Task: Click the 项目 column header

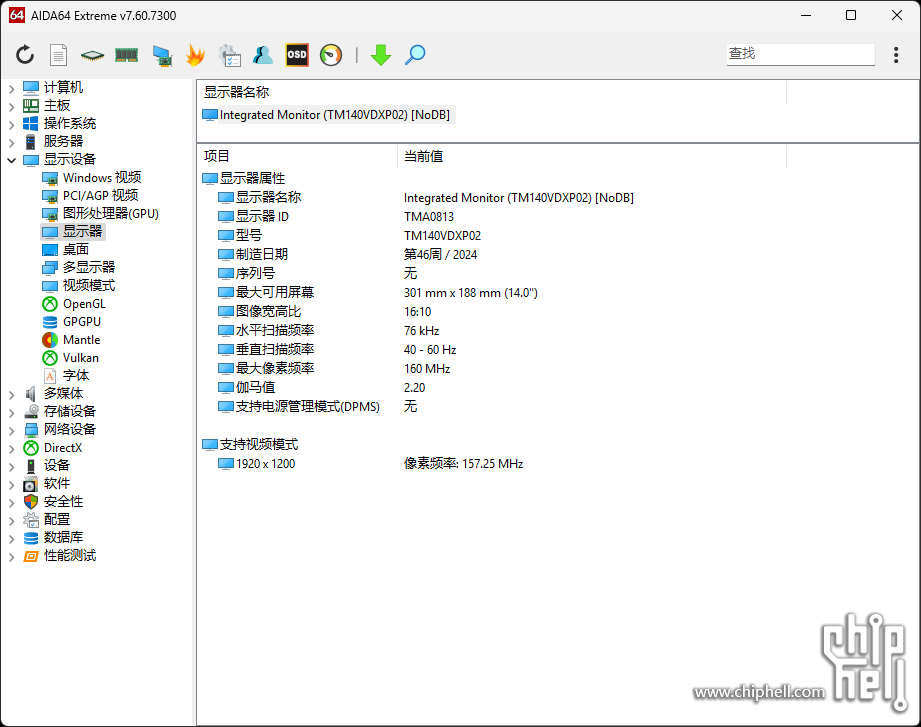Action: 216,156
